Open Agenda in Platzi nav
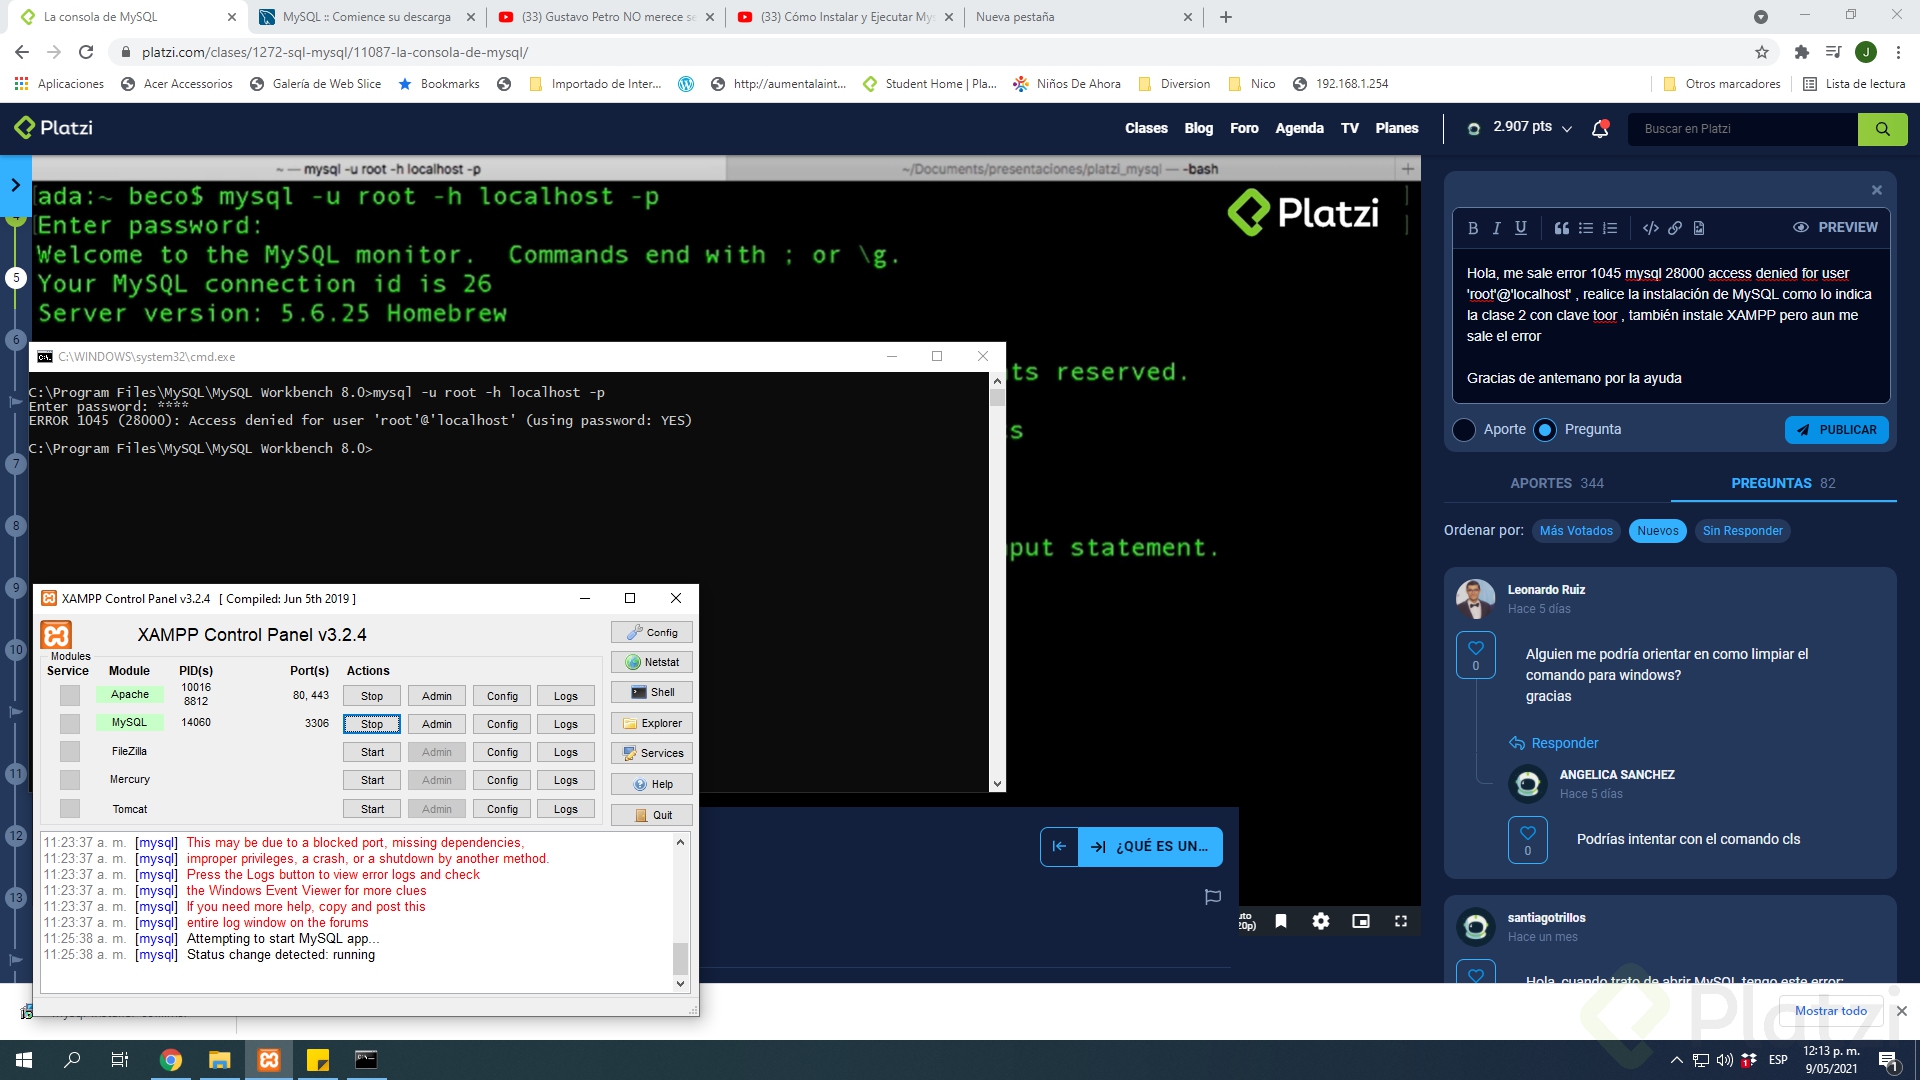Image resolution: width=1920 pixels, height=1080 pixels. pos(1299,128)
